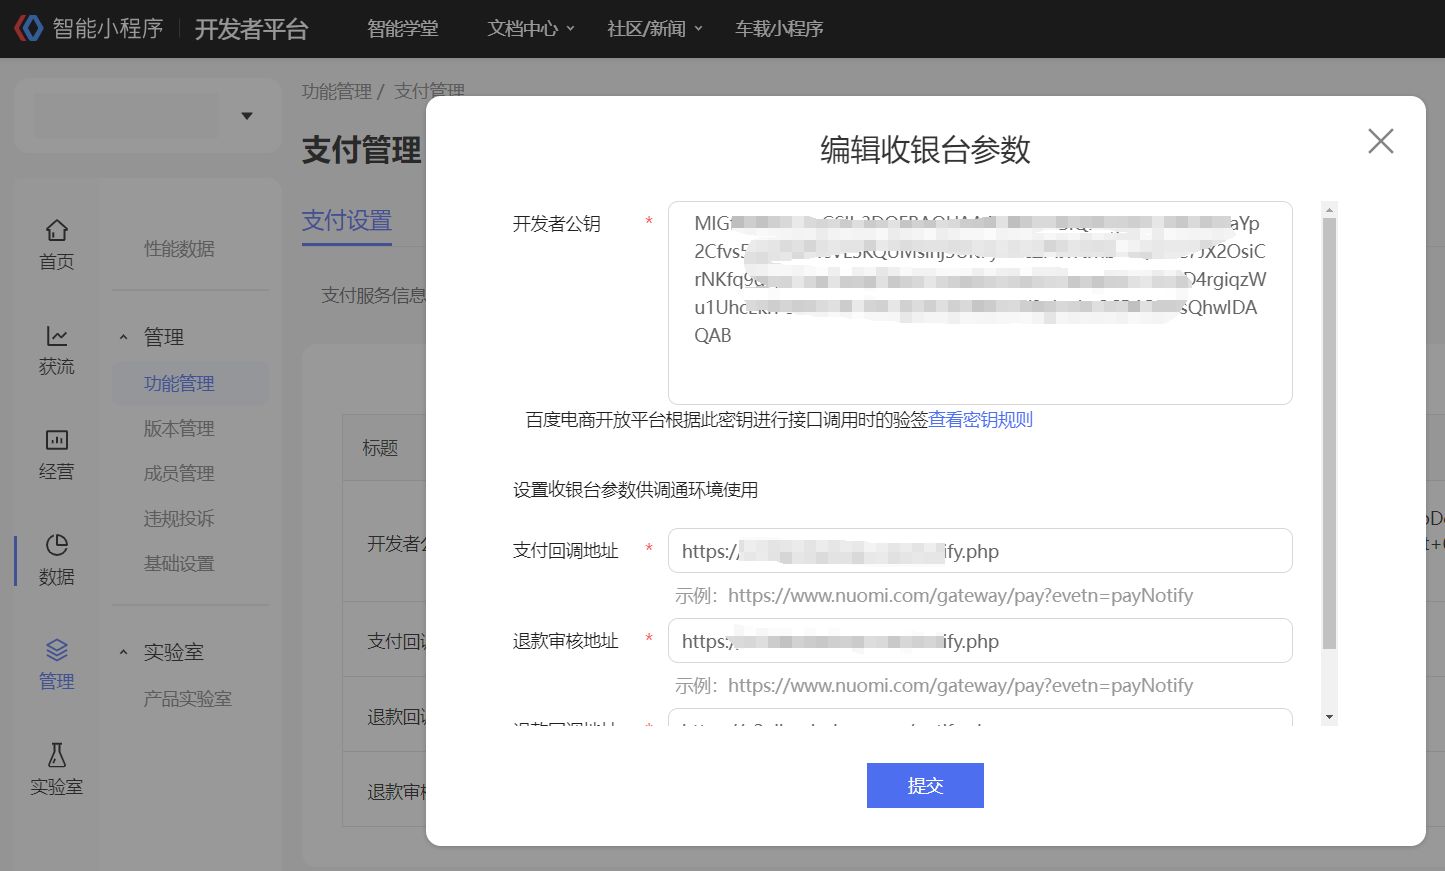Click the 支付回调地址 input field
Viewport: 1445px width, 871px height.
point(979,551)
